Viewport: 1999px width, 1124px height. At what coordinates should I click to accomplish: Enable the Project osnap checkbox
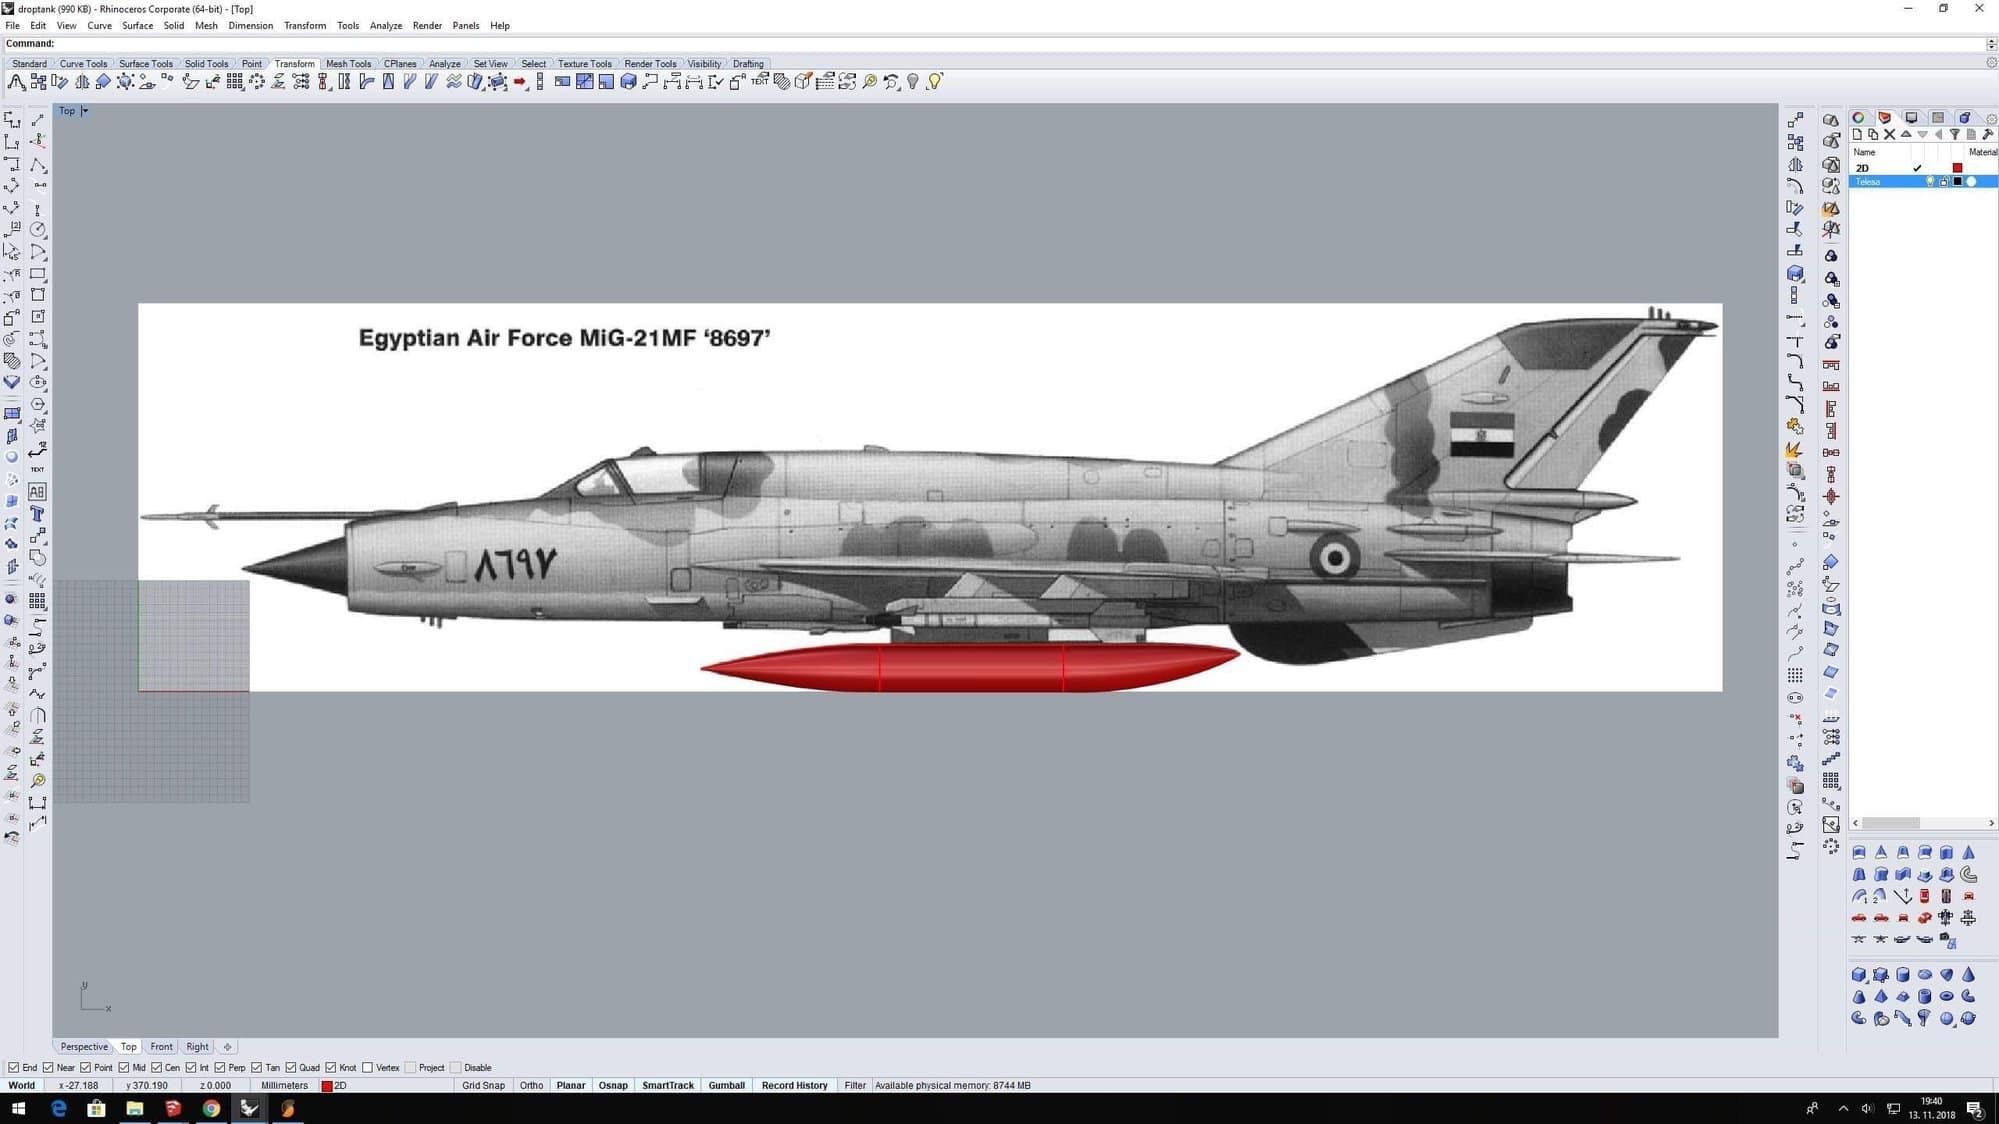pyautogui.click(x=410, y=1068)
